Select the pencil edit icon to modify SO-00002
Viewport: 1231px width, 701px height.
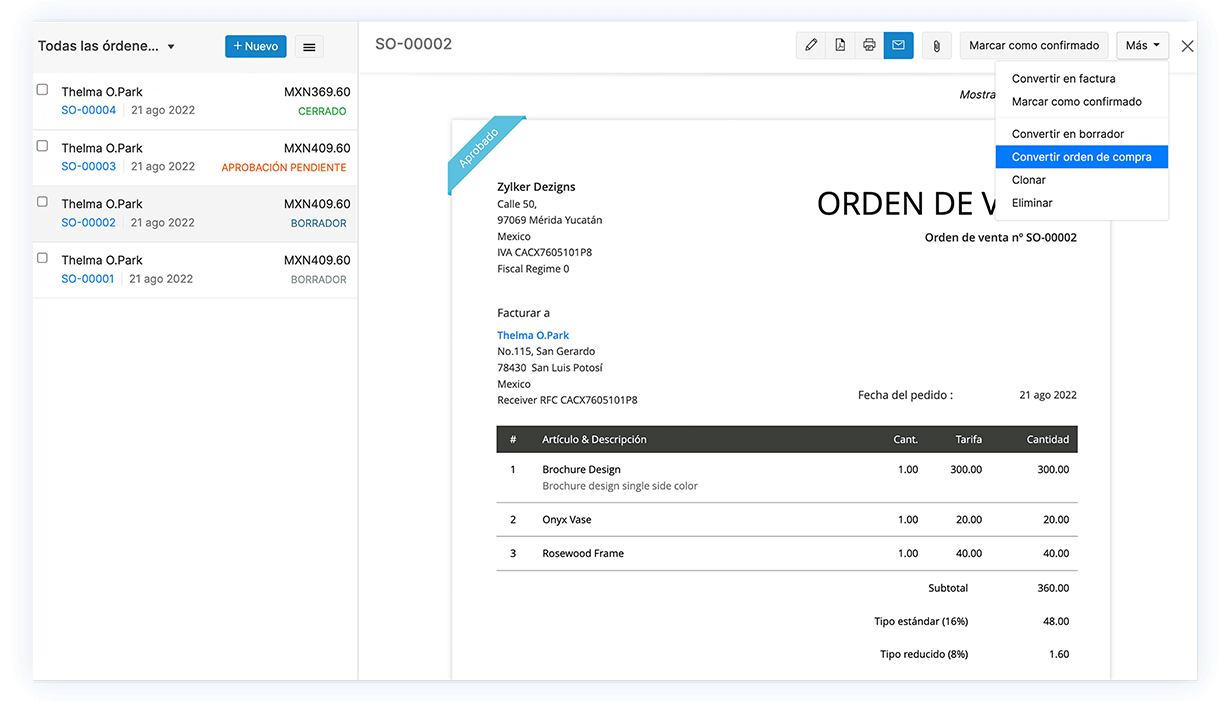point(811,45)
